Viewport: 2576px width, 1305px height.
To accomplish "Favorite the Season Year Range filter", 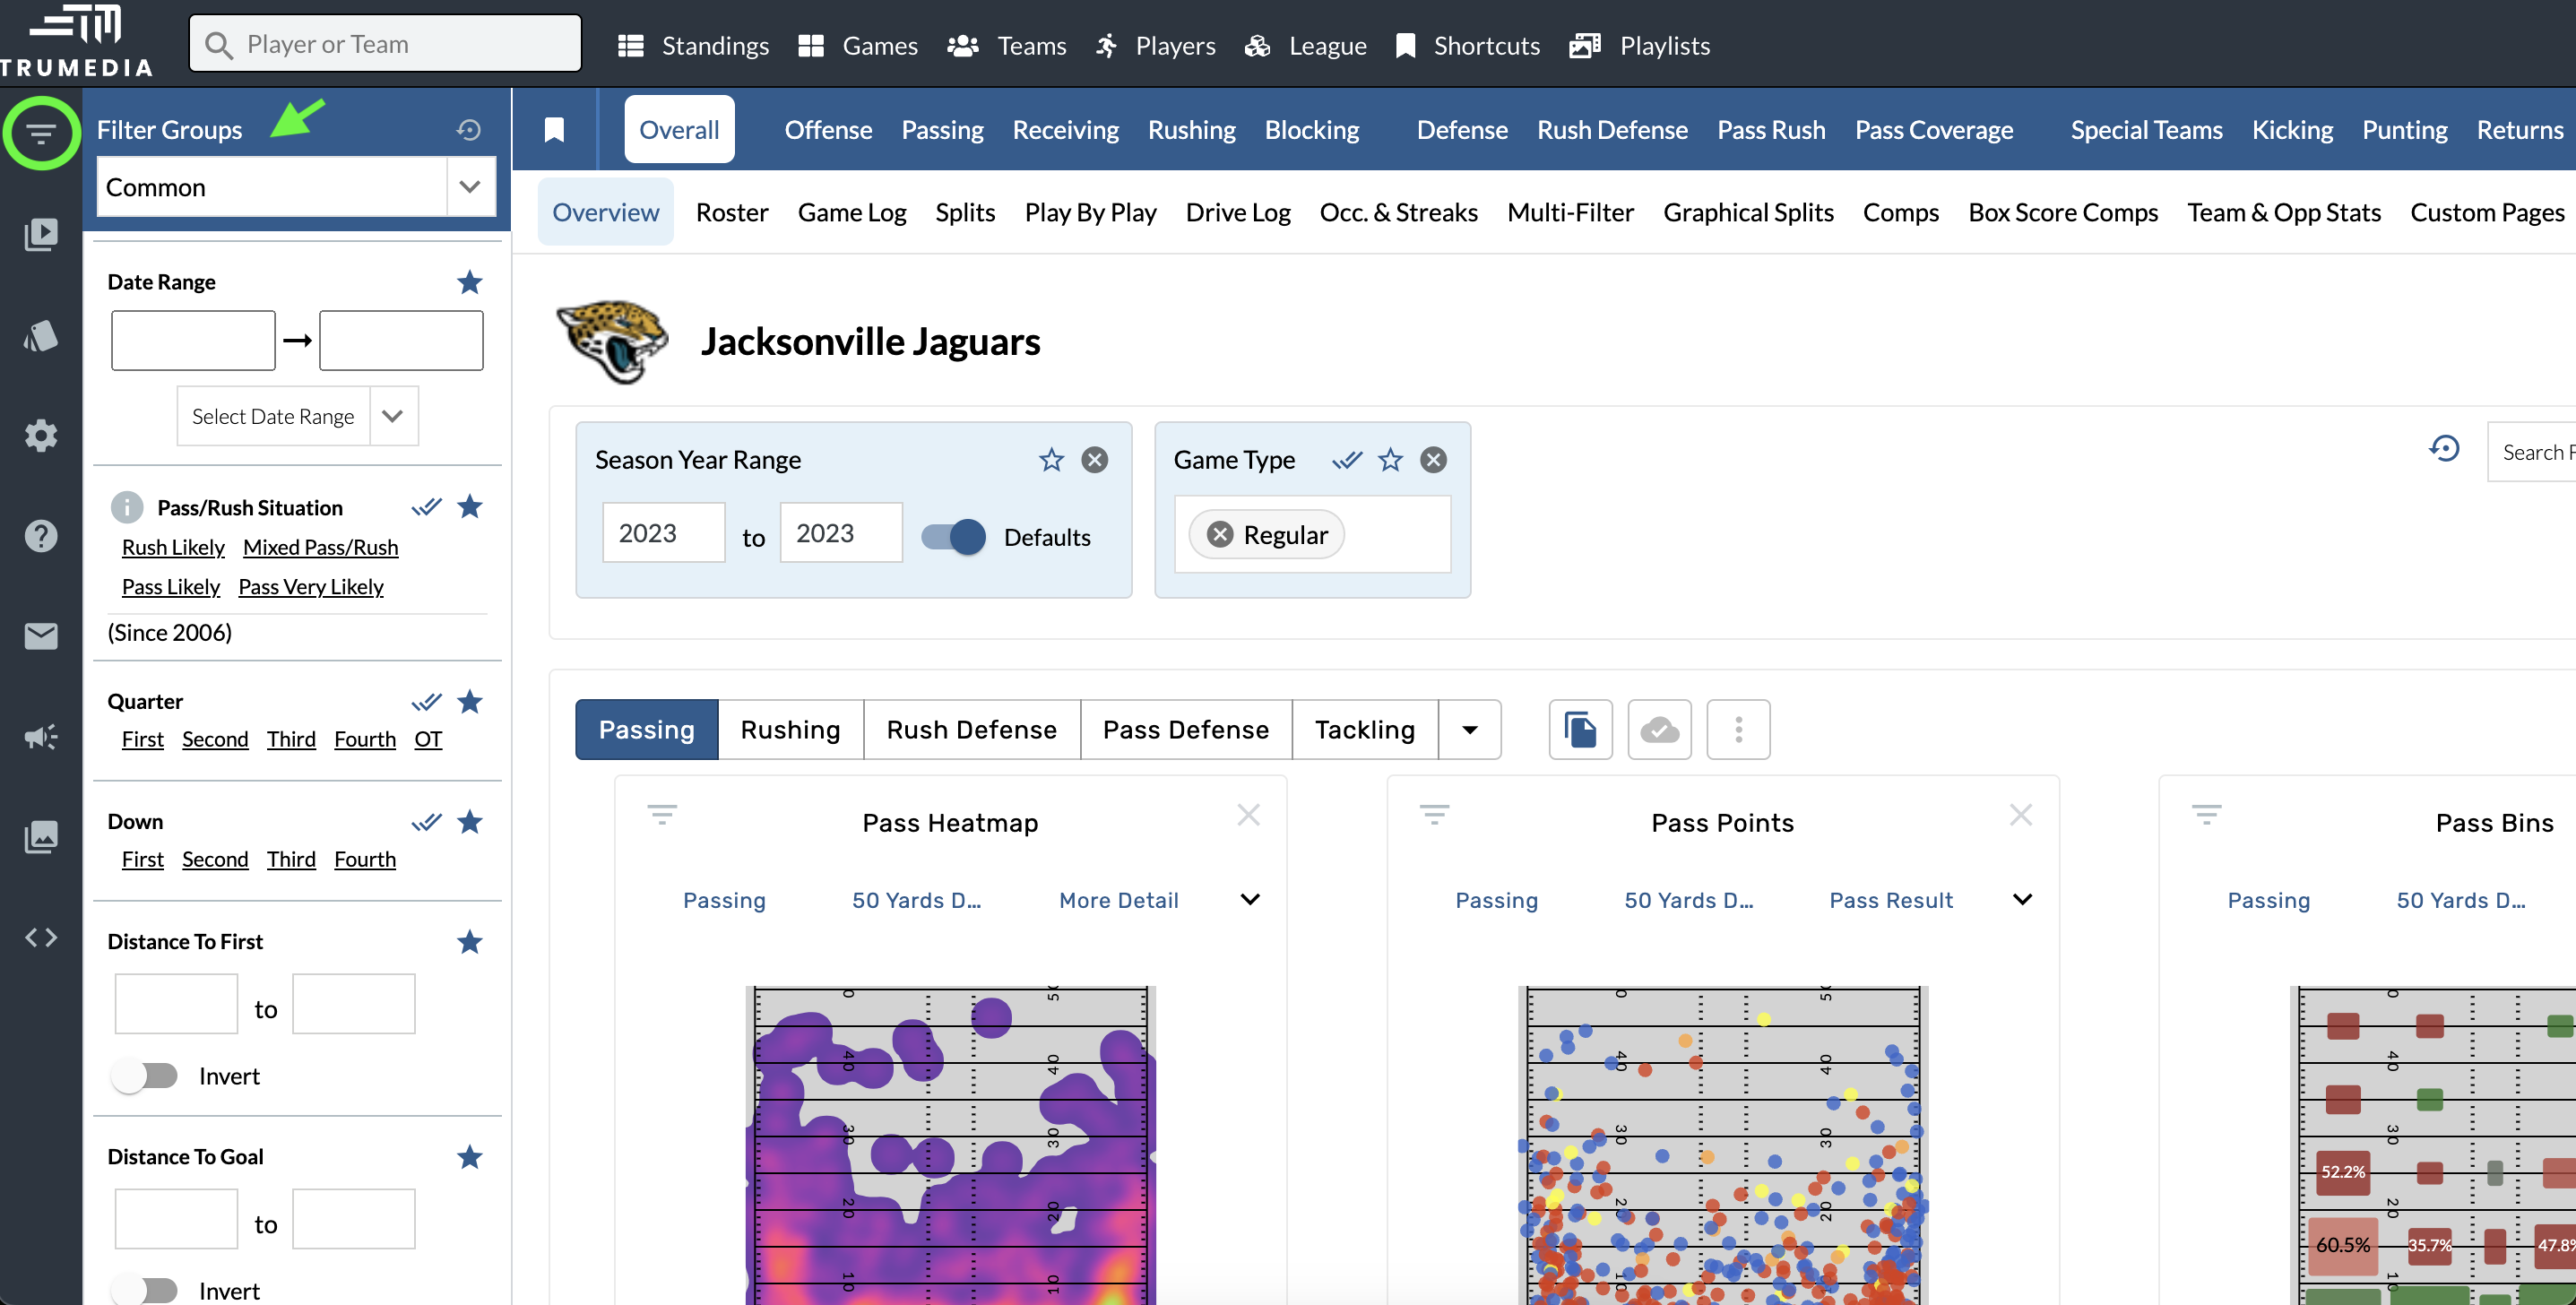I will 1051,460.
